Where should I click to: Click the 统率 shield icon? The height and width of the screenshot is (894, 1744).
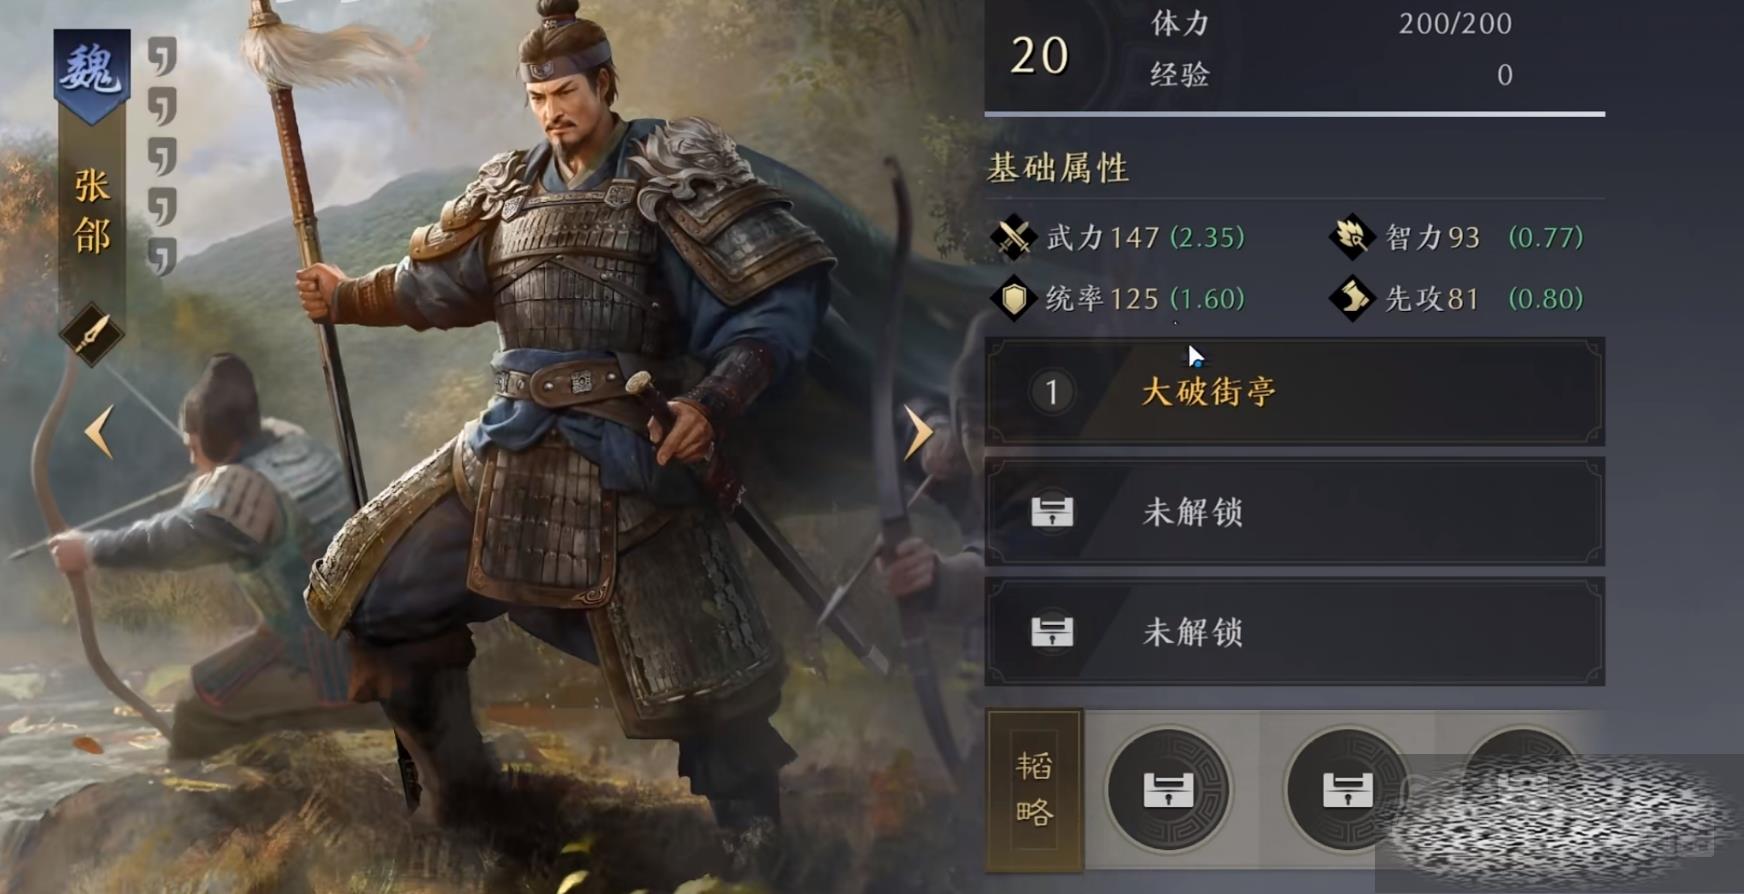click(x=1014, y=298)
